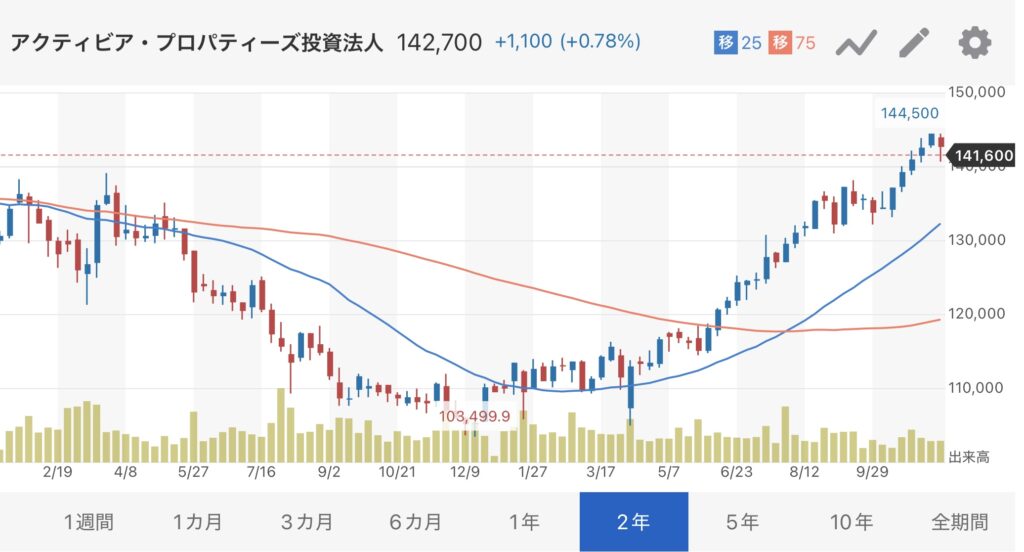Click the 144,500 high price label
The height and width of the screenshot is (552, 1024).
coord(909,113)
